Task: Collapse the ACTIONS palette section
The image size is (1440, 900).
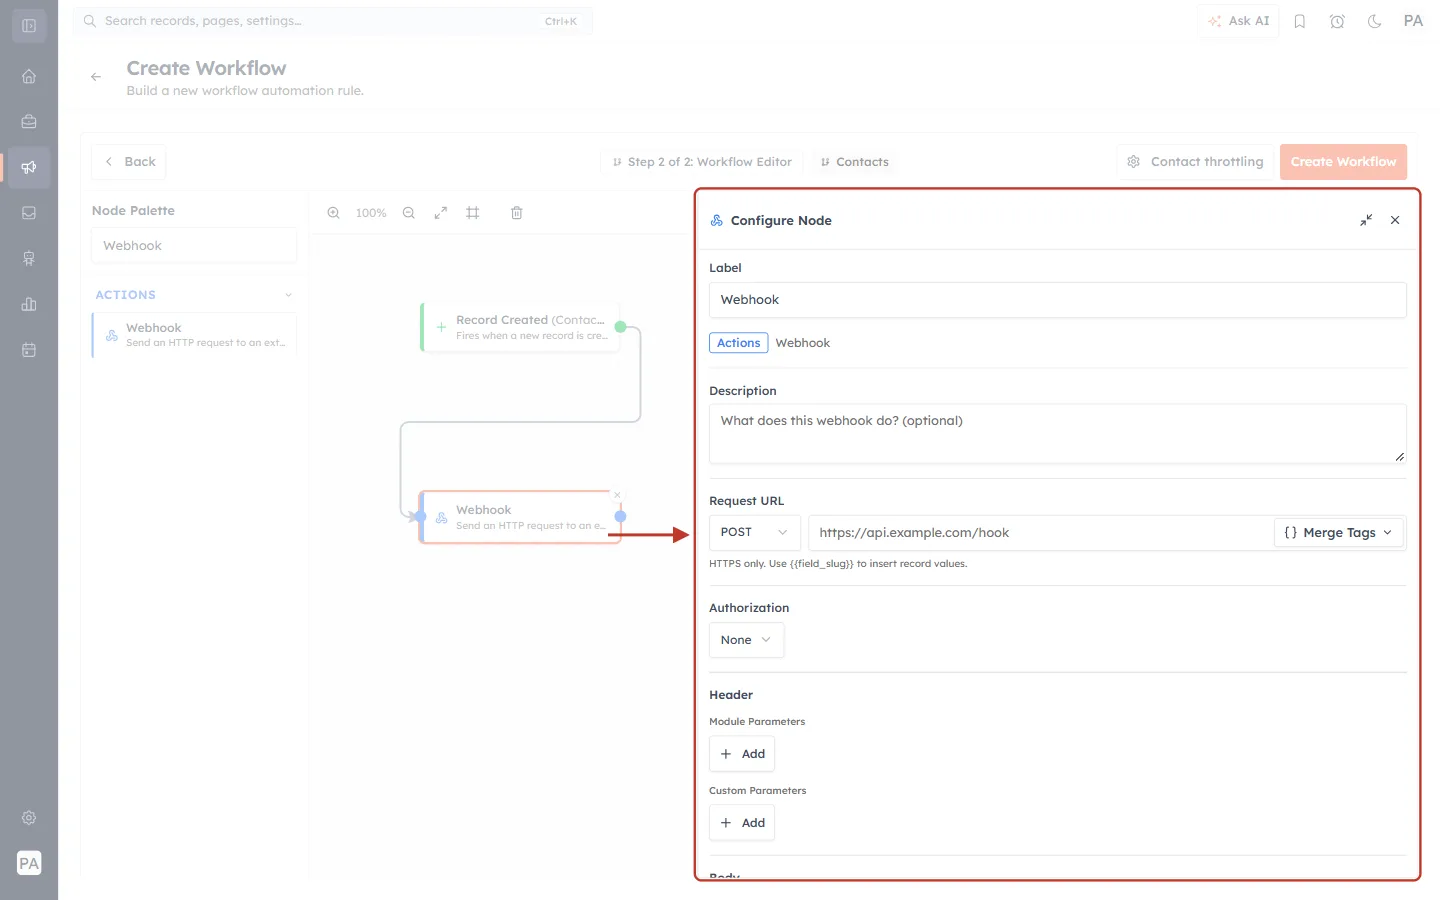Action: (x=288, y=295)
